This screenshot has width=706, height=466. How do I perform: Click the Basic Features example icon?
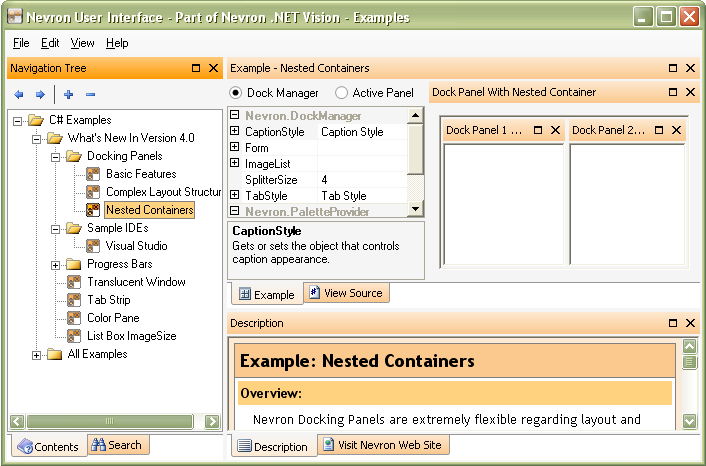(x=93, y=174)
